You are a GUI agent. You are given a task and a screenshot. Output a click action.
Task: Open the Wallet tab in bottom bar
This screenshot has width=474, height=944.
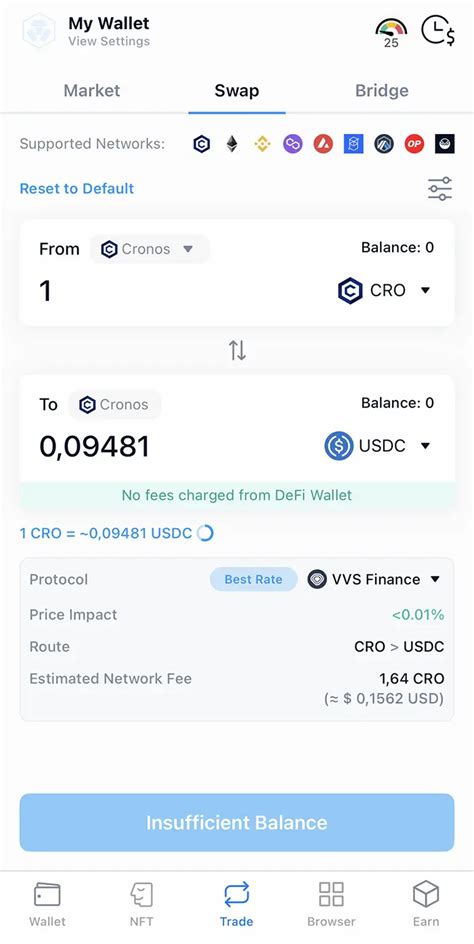47,904
